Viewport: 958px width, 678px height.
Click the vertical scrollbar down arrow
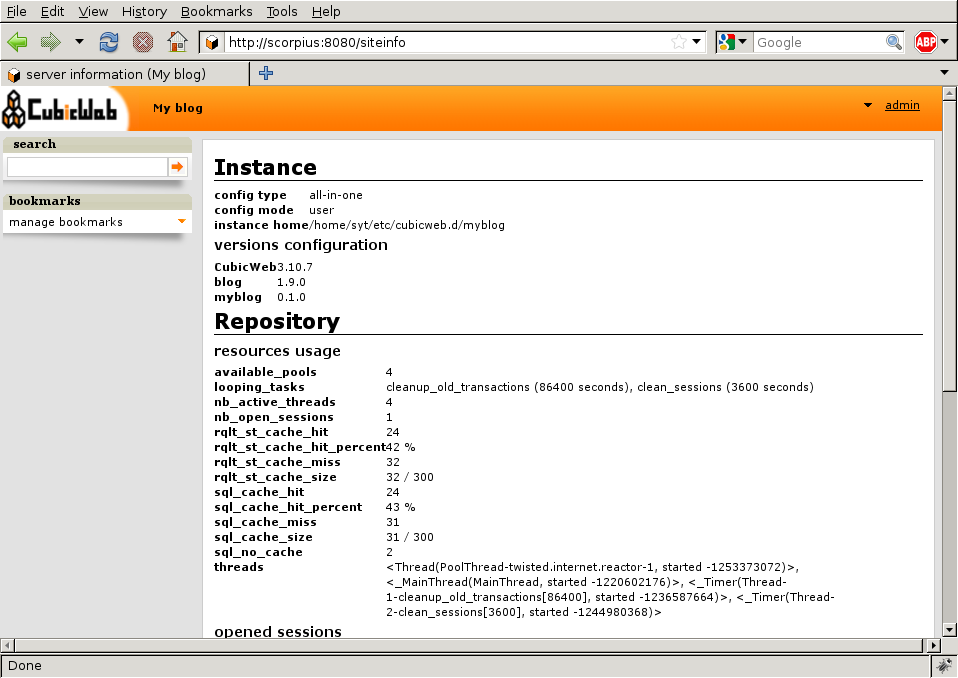coord(949,630)
